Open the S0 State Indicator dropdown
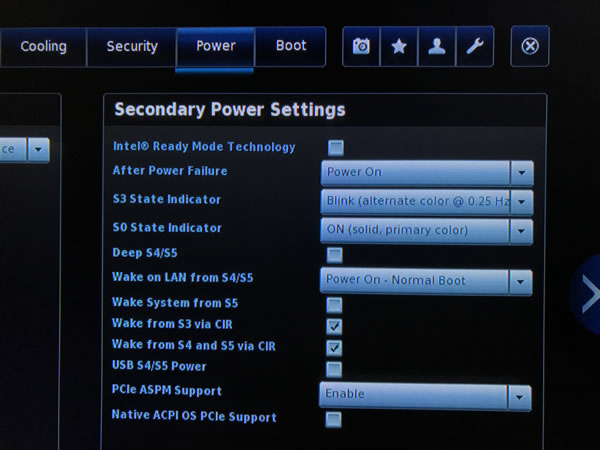The width and height of the screenshot is (600, 450). point(426,231)
